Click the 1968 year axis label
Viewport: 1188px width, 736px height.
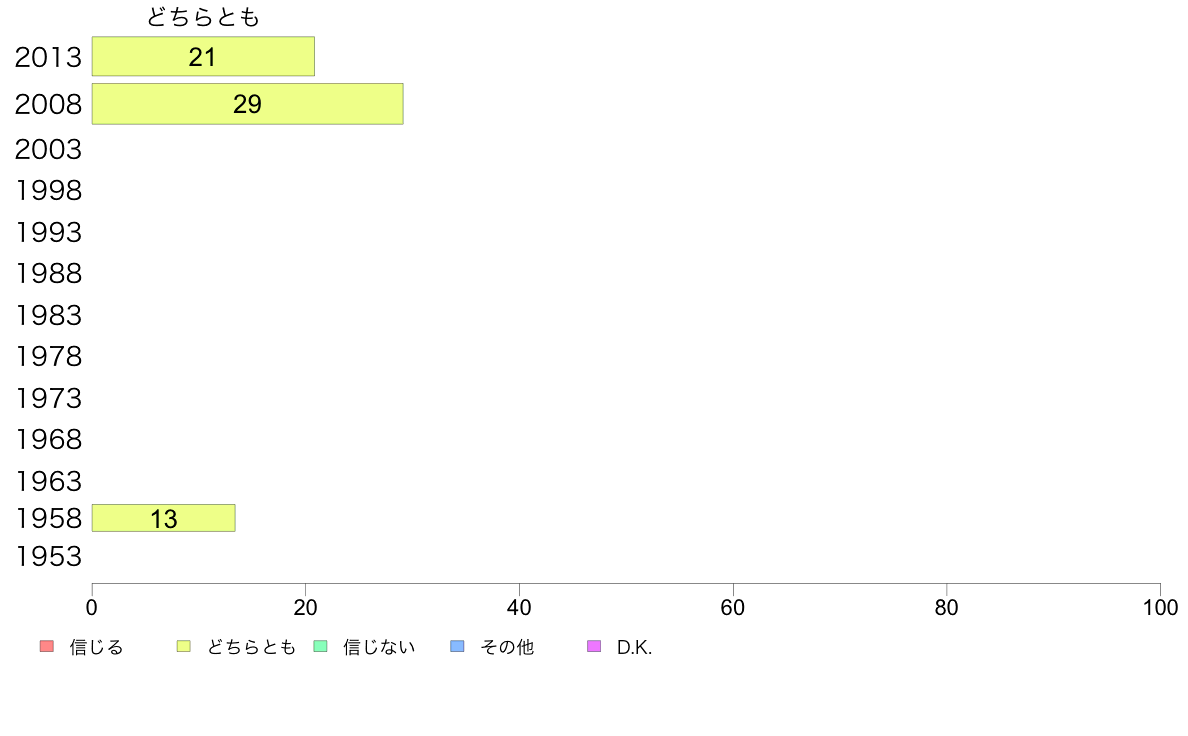(x=48, y=440)
